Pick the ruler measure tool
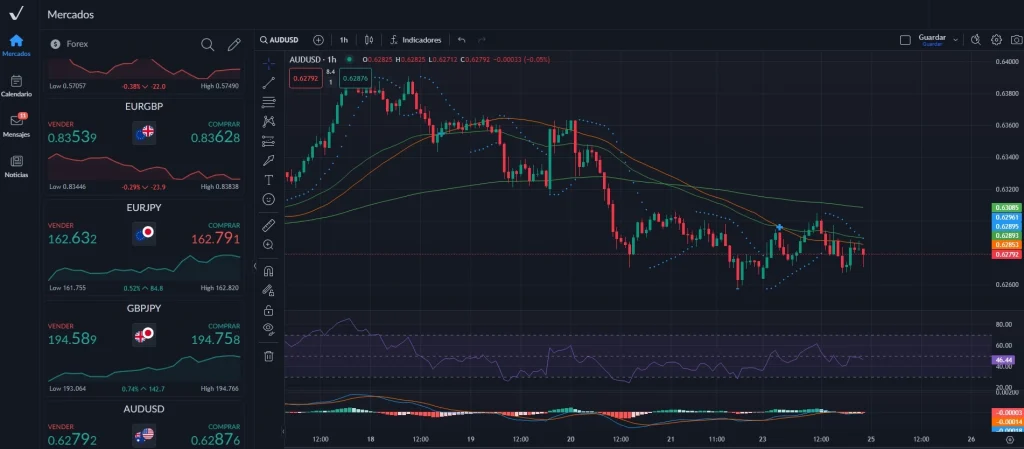 (x=268, y=225)
